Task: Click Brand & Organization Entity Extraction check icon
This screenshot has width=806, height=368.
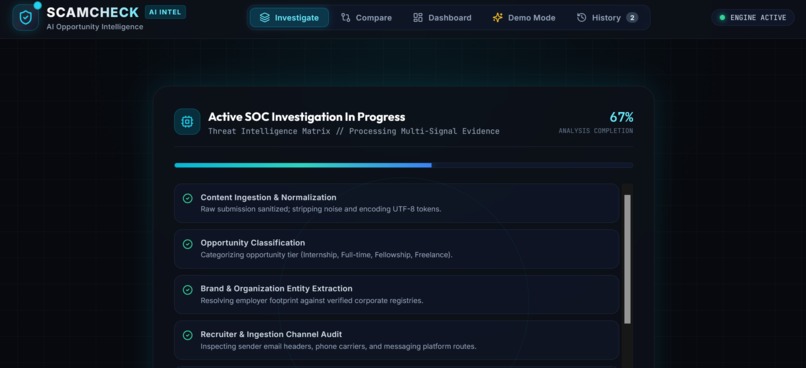Action: 188,290
